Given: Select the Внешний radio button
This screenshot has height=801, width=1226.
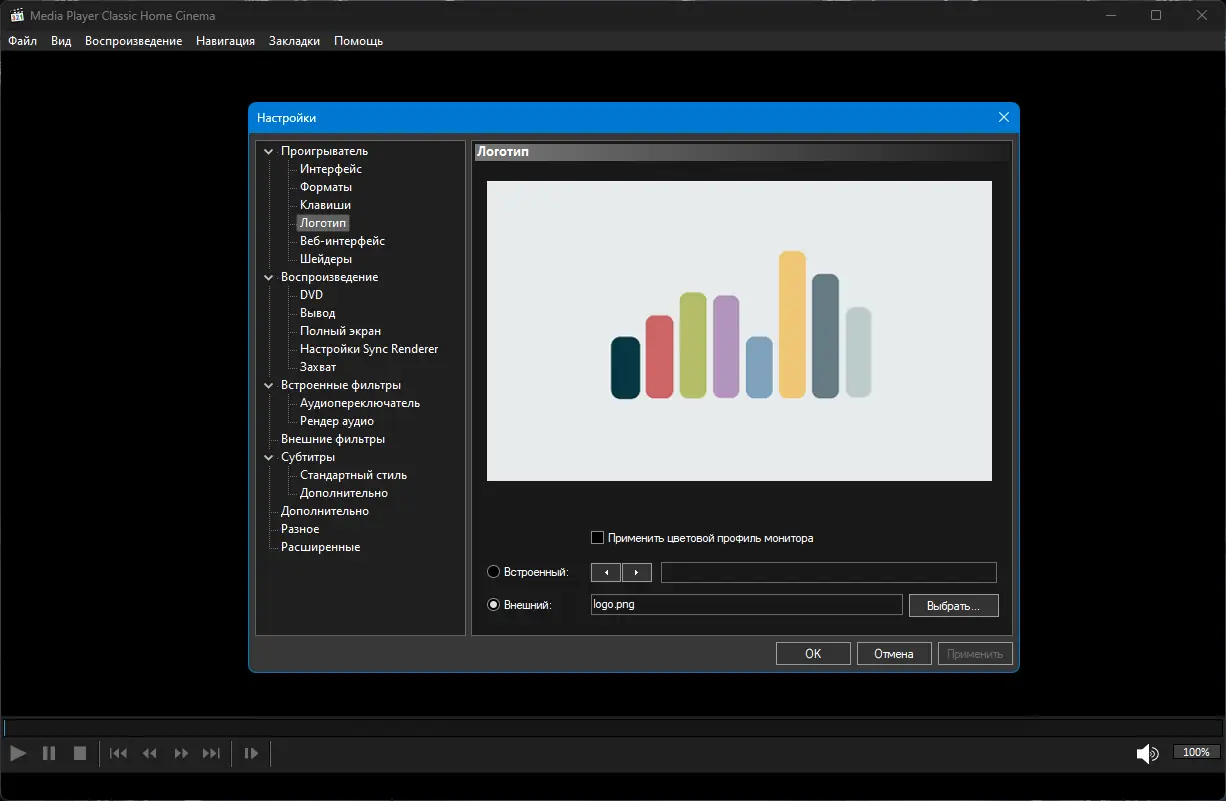Looking at the screenshot, I should pyautogui.click(x=493, y=604).
